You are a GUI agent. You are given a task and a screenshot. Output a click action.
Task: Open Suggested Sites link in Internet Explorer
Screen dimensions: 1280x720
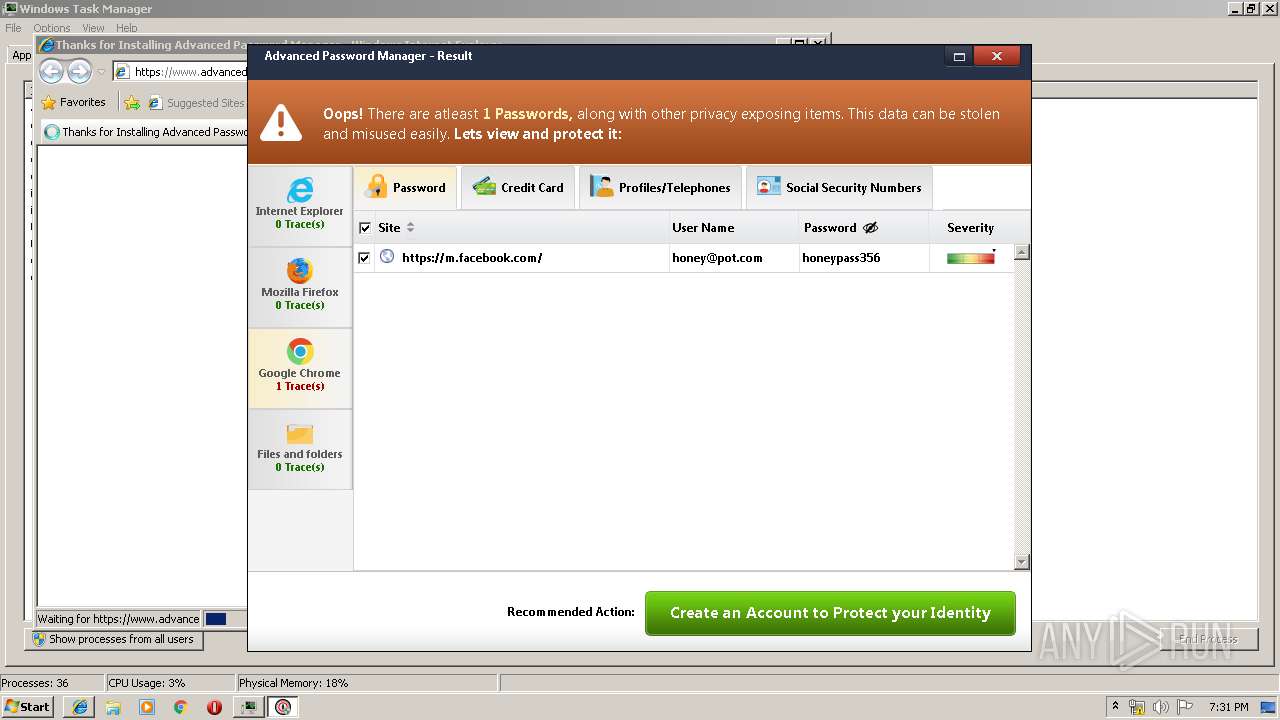click(x=196, y=102)
